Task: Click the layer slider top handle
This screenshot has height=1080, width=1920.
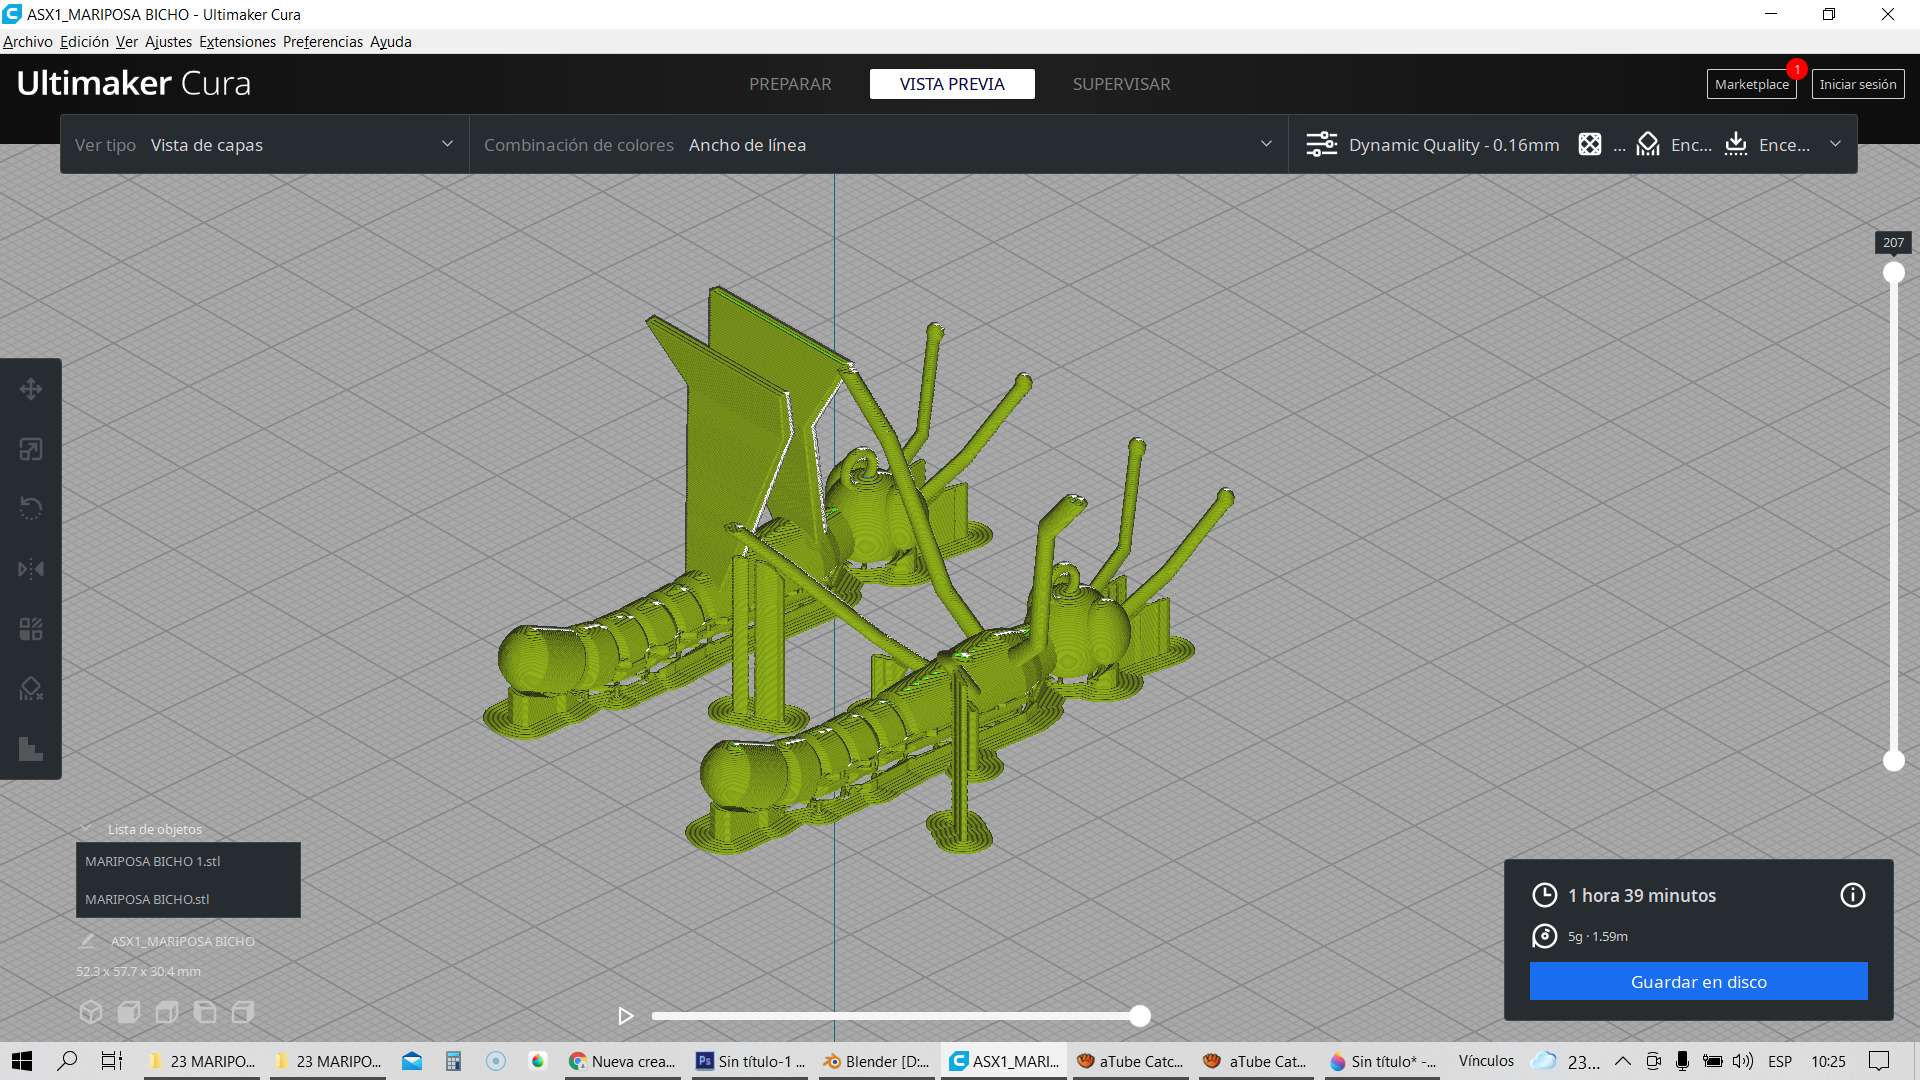Action: [x=1893, y=273]
